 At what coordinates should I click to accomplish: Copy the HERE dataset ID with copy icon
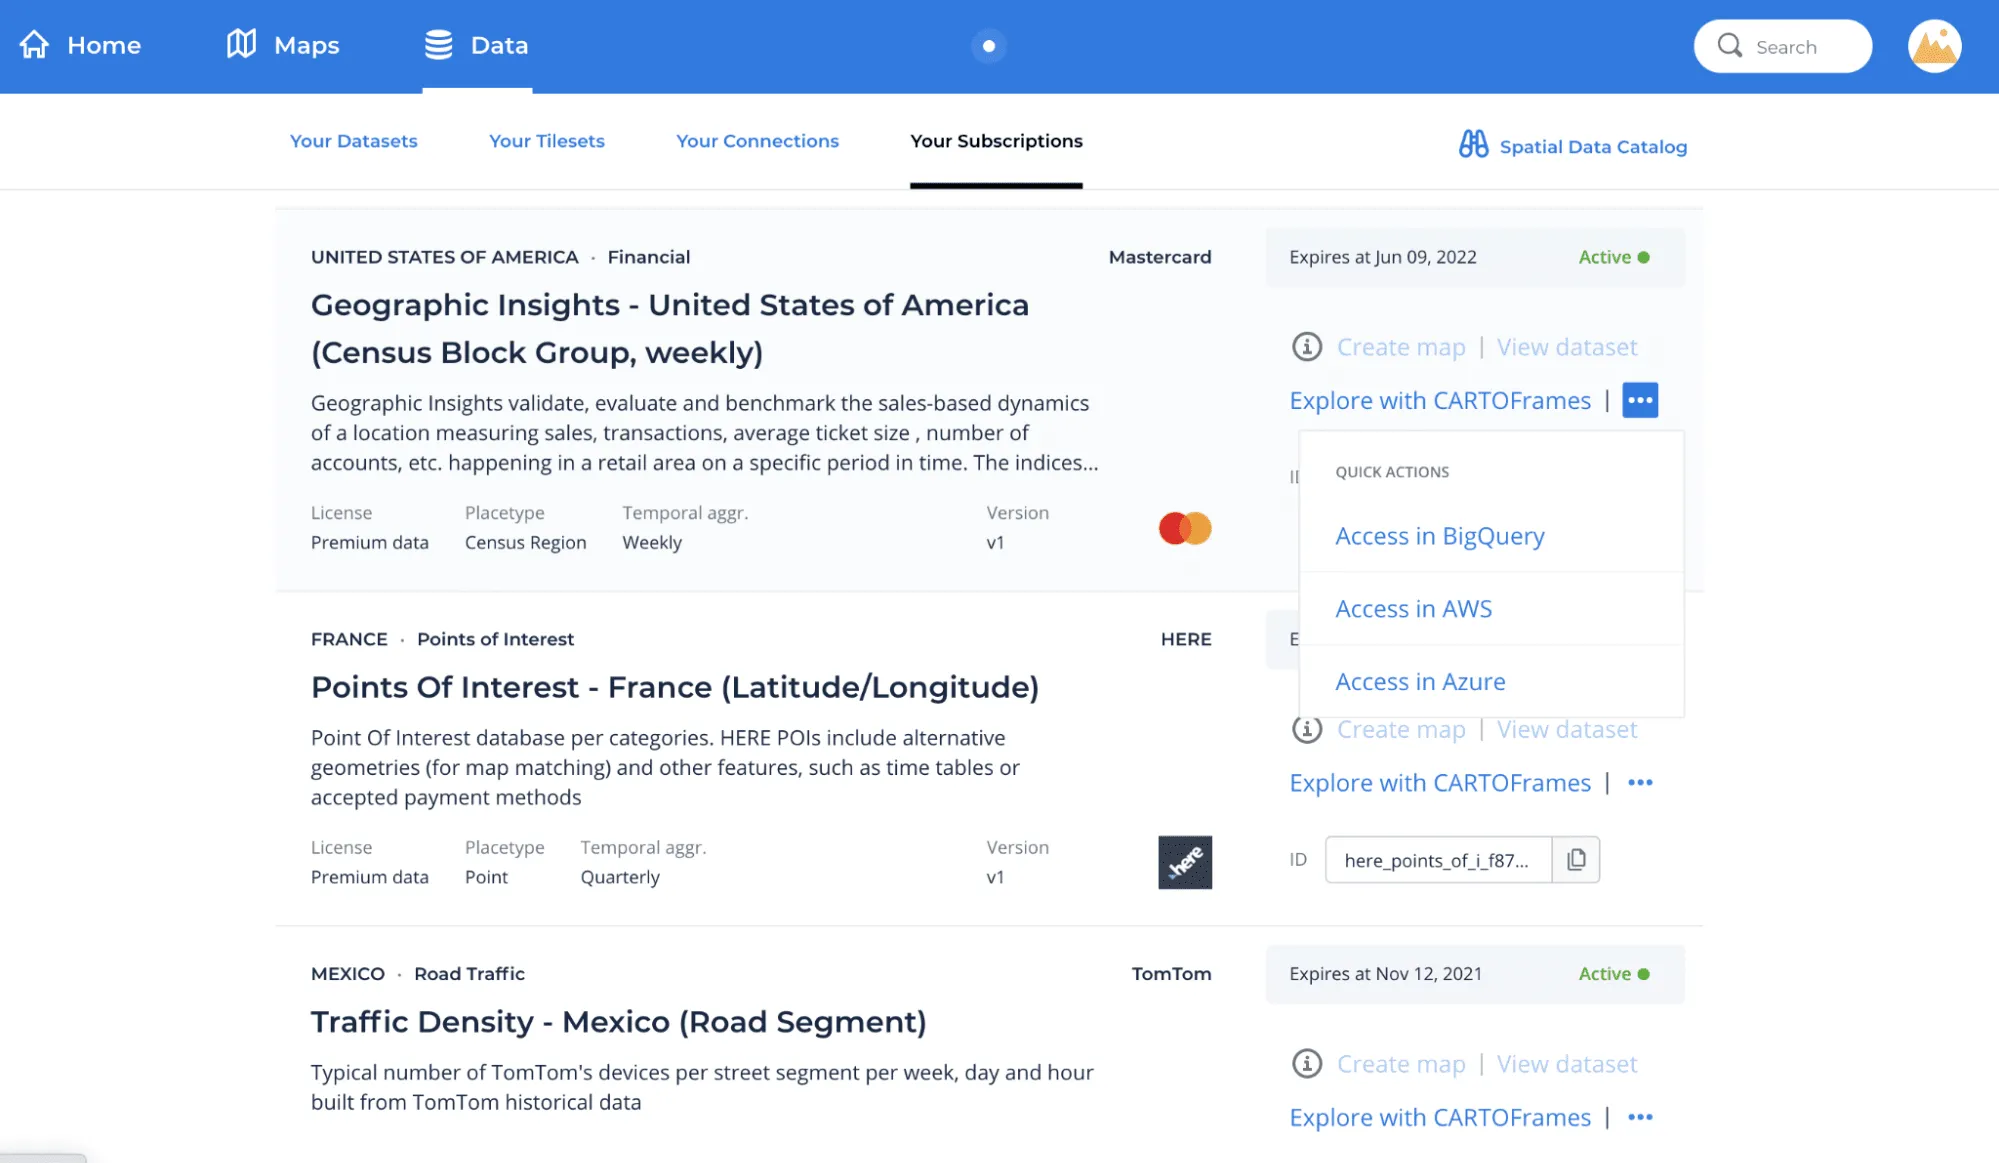pos(1576,860)
